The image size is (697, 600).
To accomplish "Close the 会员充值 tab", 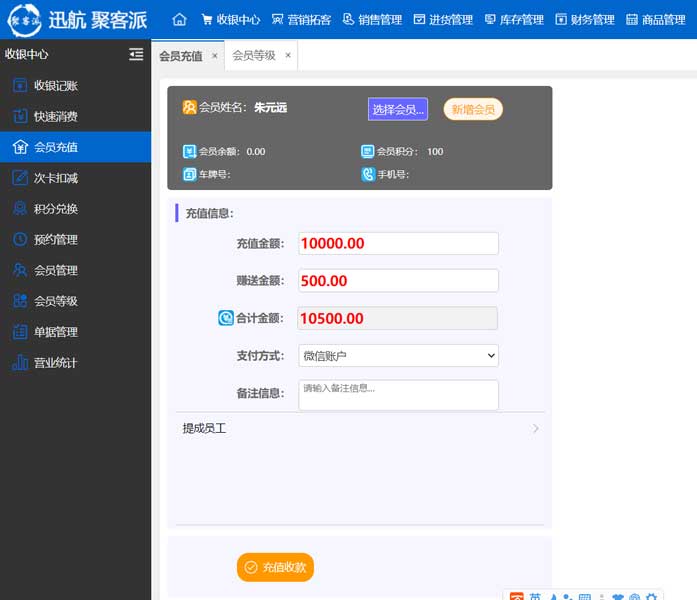I will [215, 56].
